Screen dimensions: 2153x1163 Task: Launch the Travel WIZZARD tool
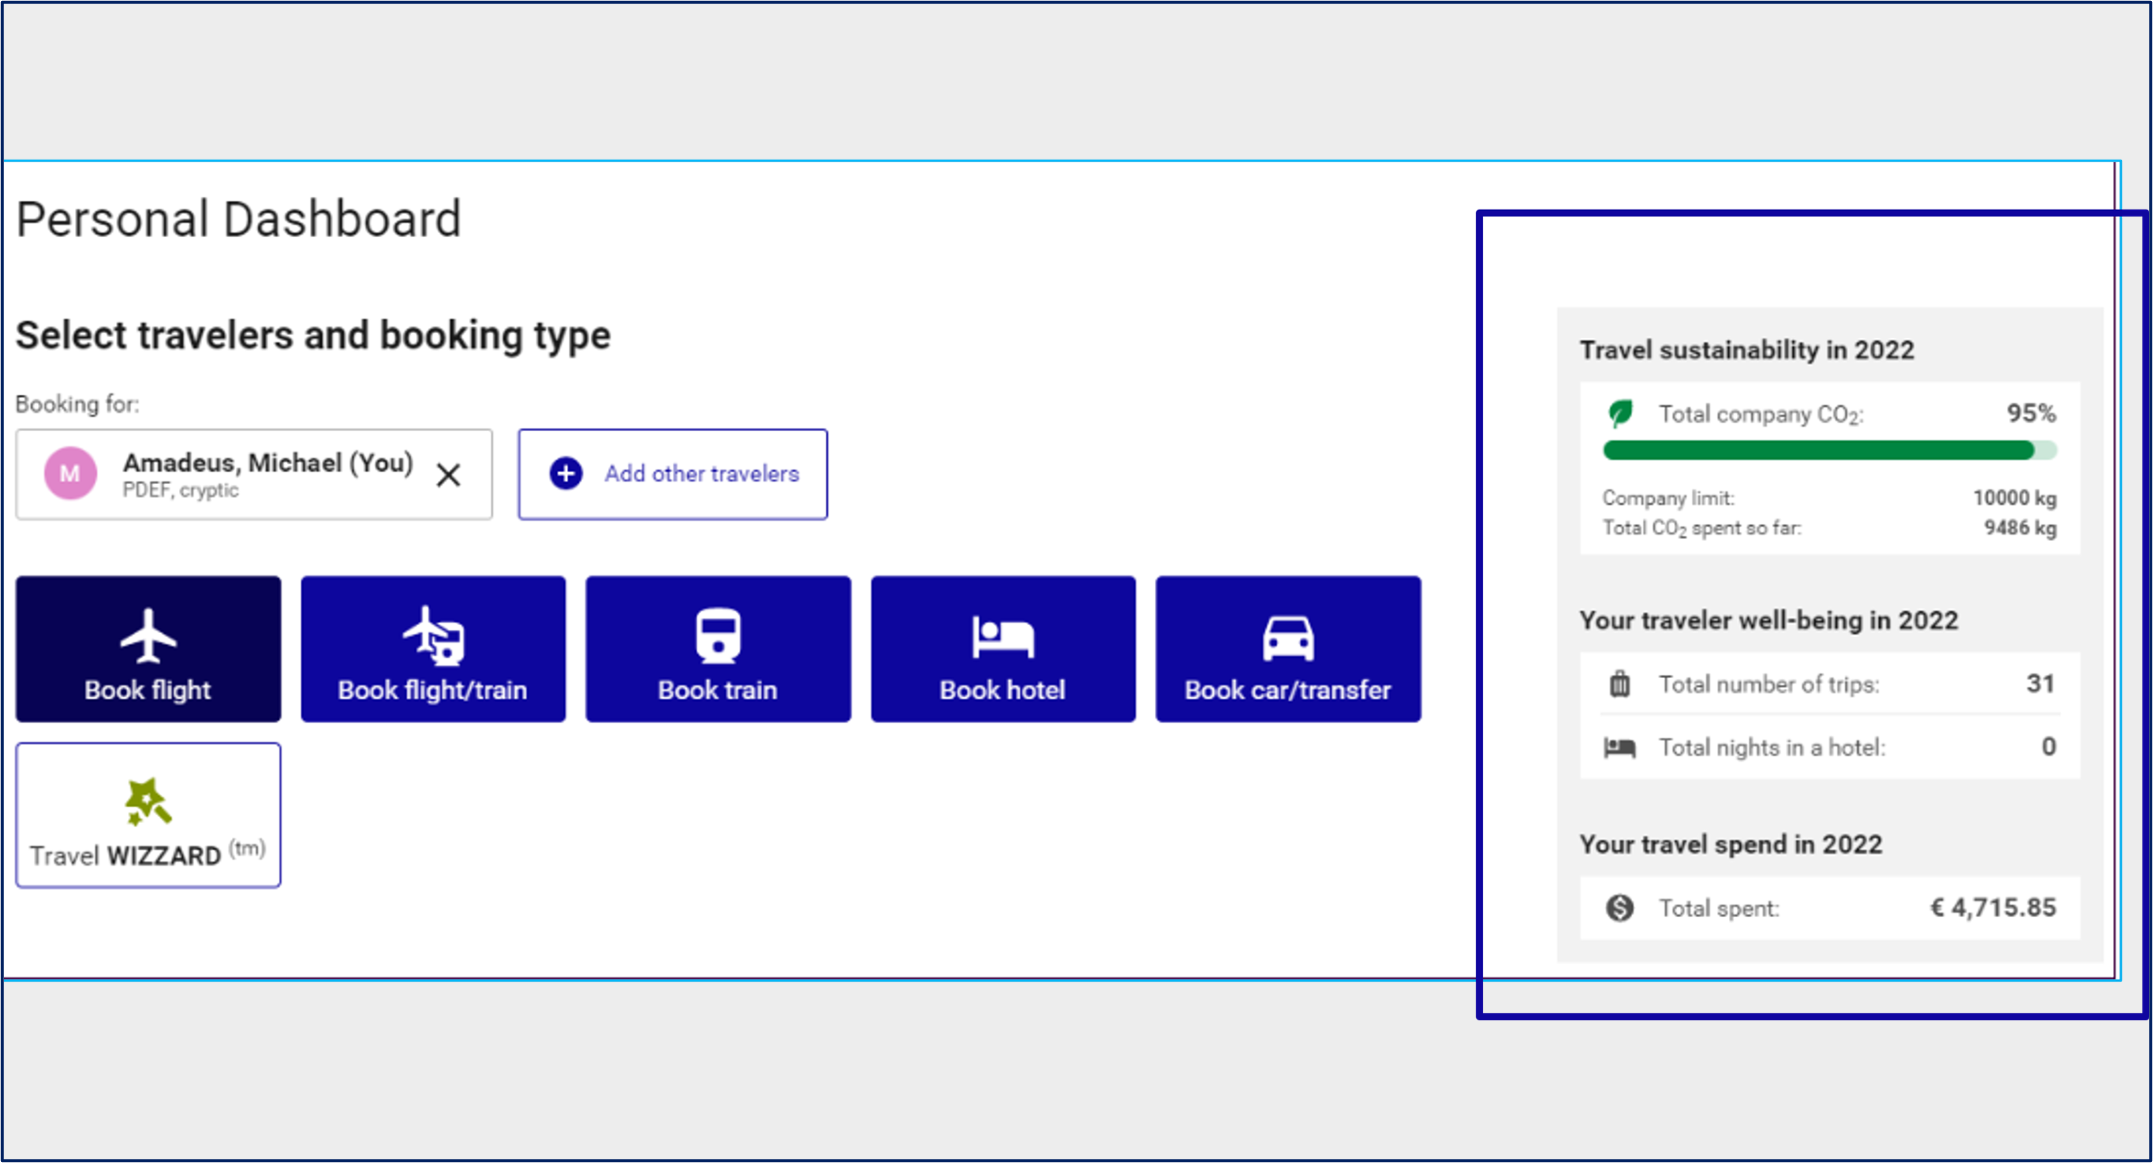click(148, 815)
